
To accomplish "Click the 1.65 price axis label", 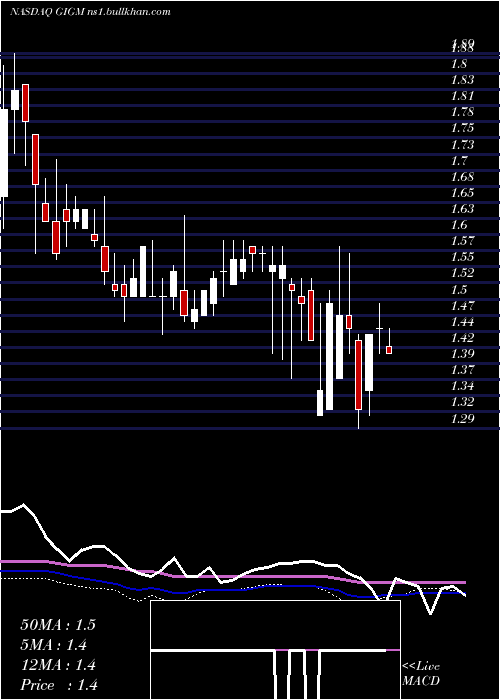I will pos(462,193).
